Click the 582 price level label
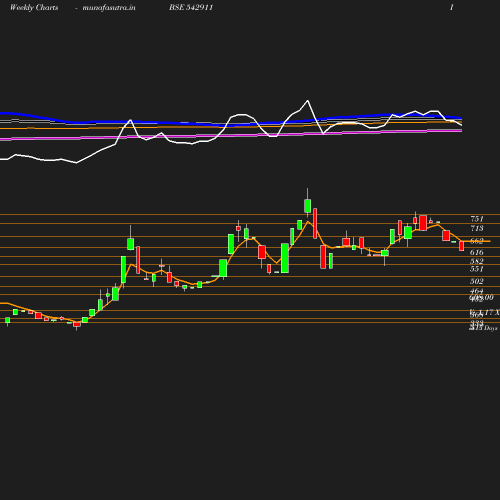500x500 pixels. click(x=477, y=261)
